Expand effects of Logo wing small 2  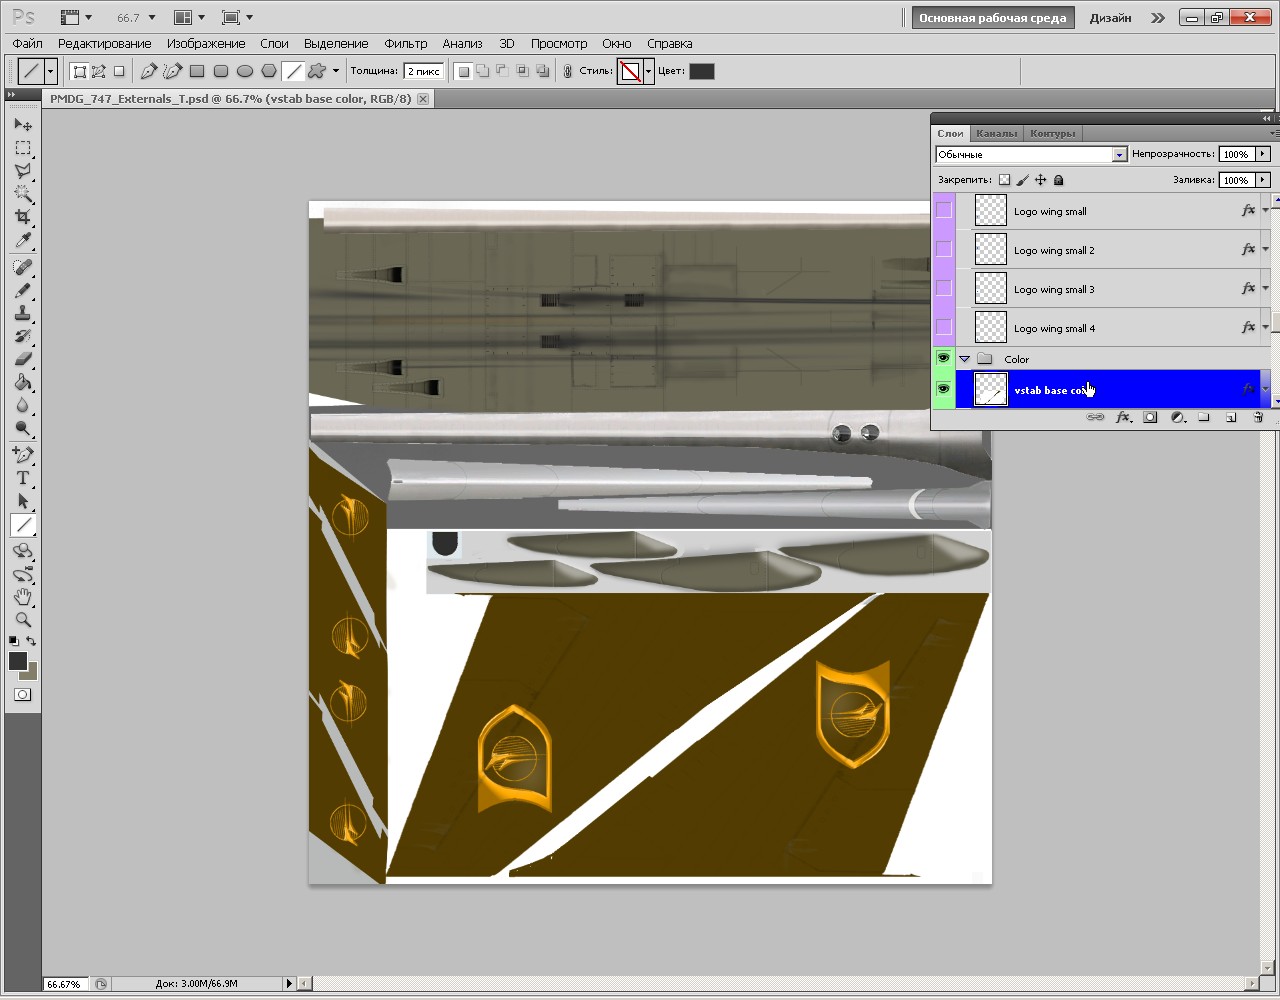(1265, 250)
